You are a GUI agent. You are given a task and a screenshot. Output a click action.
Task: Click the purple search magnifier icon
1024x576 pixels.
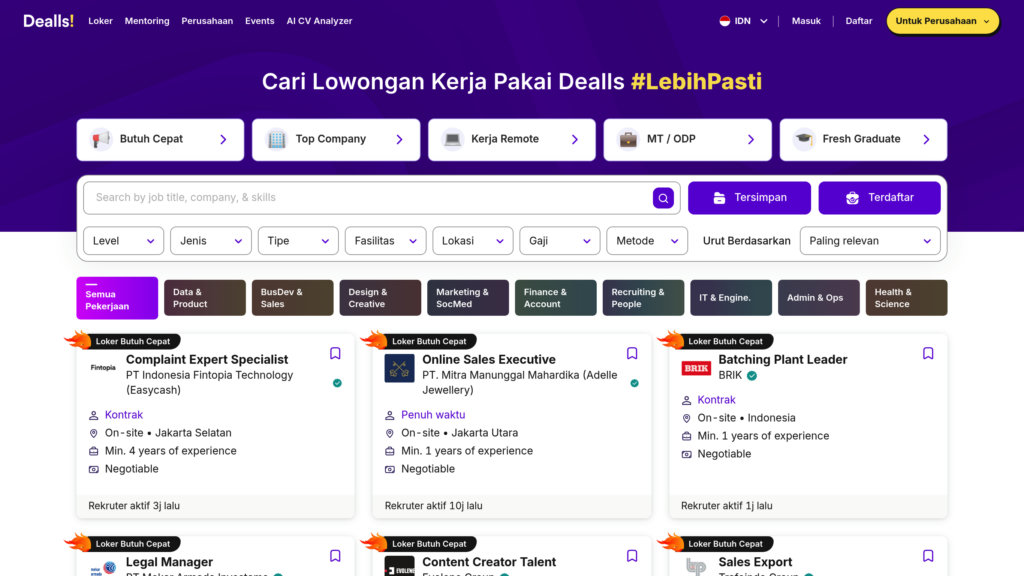663,198
